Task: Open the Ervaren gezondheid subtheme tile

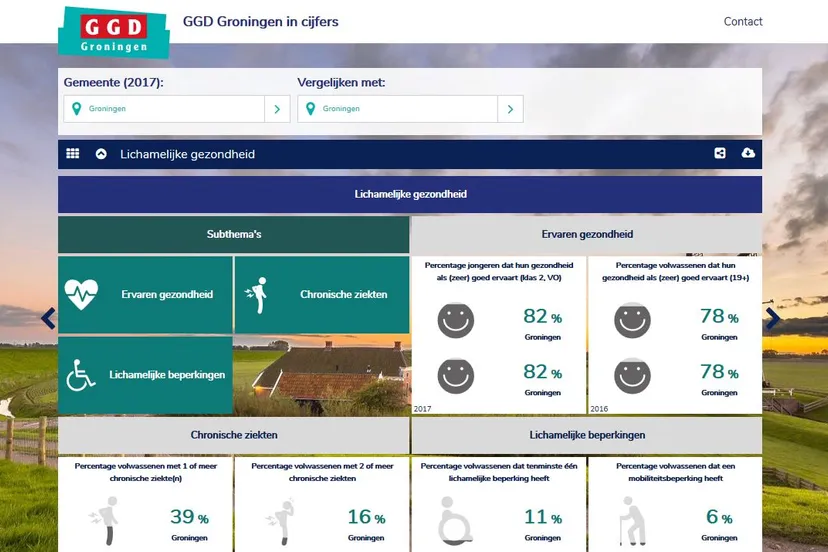Action: 145,295
